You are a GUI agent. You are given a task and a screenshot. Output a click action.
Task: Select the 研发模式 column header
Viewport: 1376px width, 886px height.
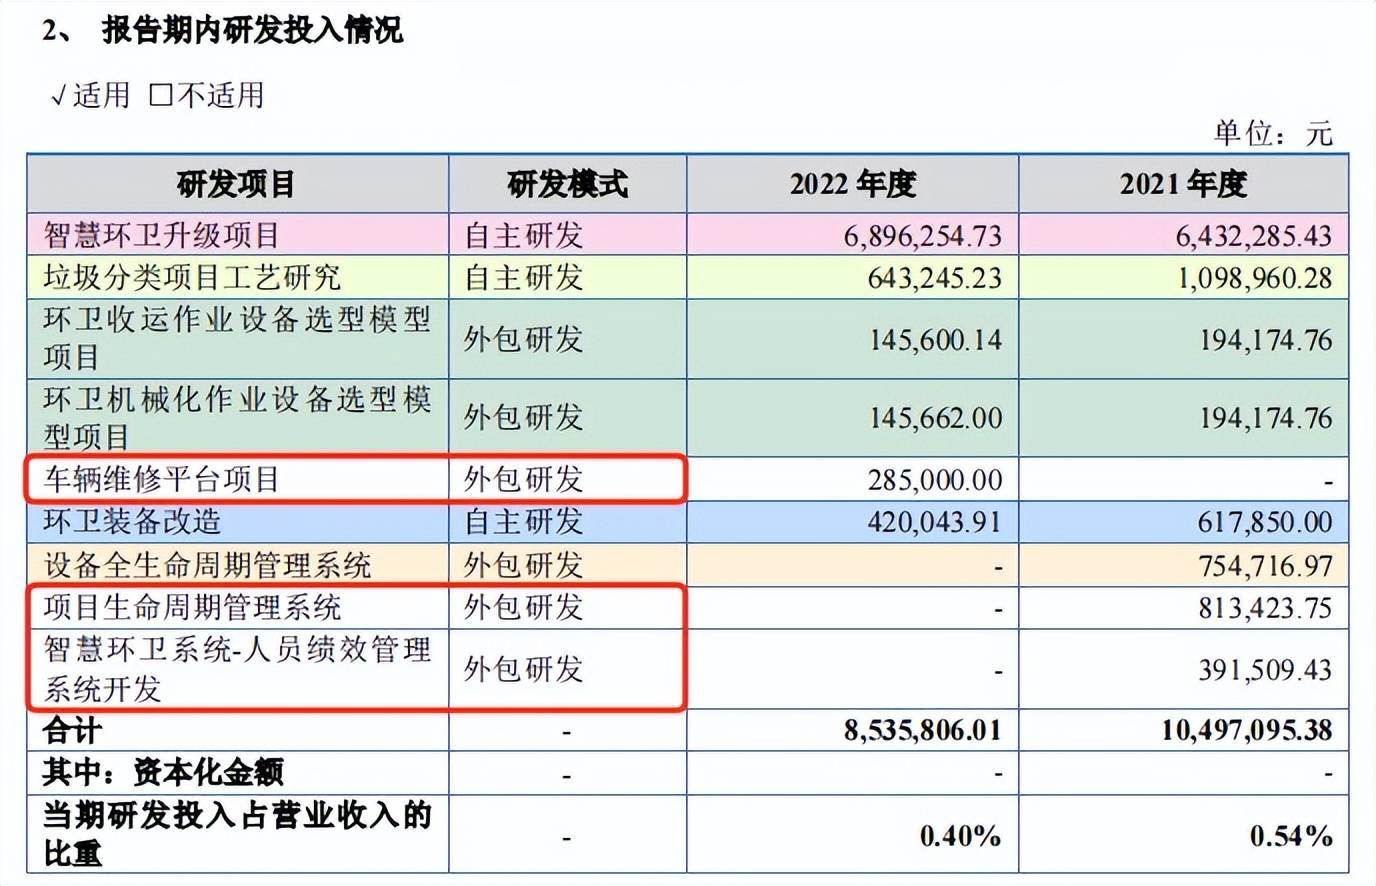(567, 184)
